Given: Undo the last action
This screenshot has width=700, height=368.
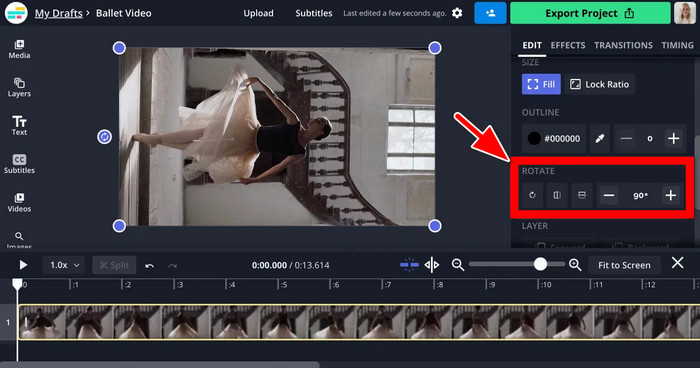Looking at the screenshot, I should point(150,265).
